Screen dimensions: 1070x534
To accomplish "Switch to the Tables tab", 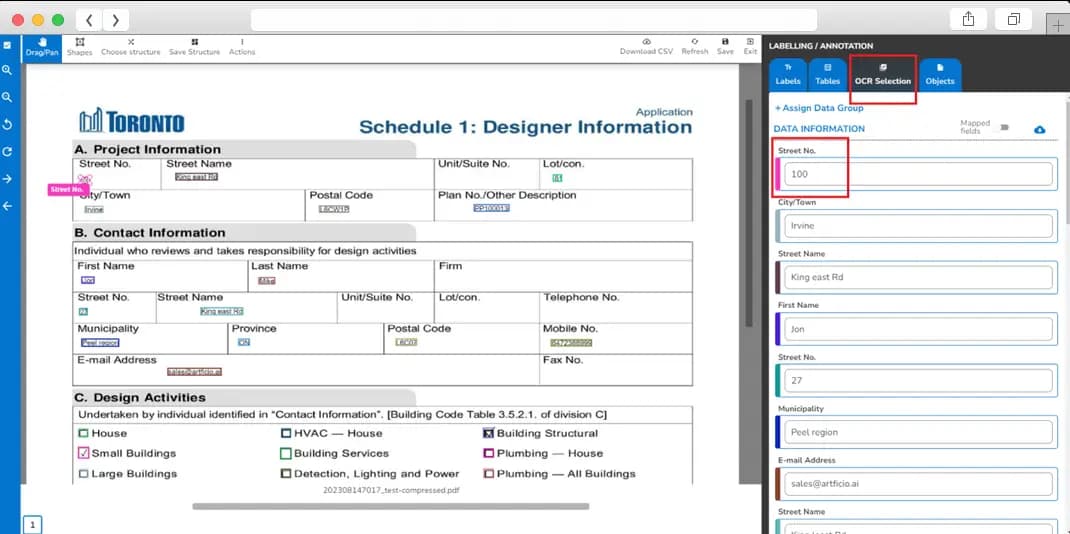I will coord(827,75).
